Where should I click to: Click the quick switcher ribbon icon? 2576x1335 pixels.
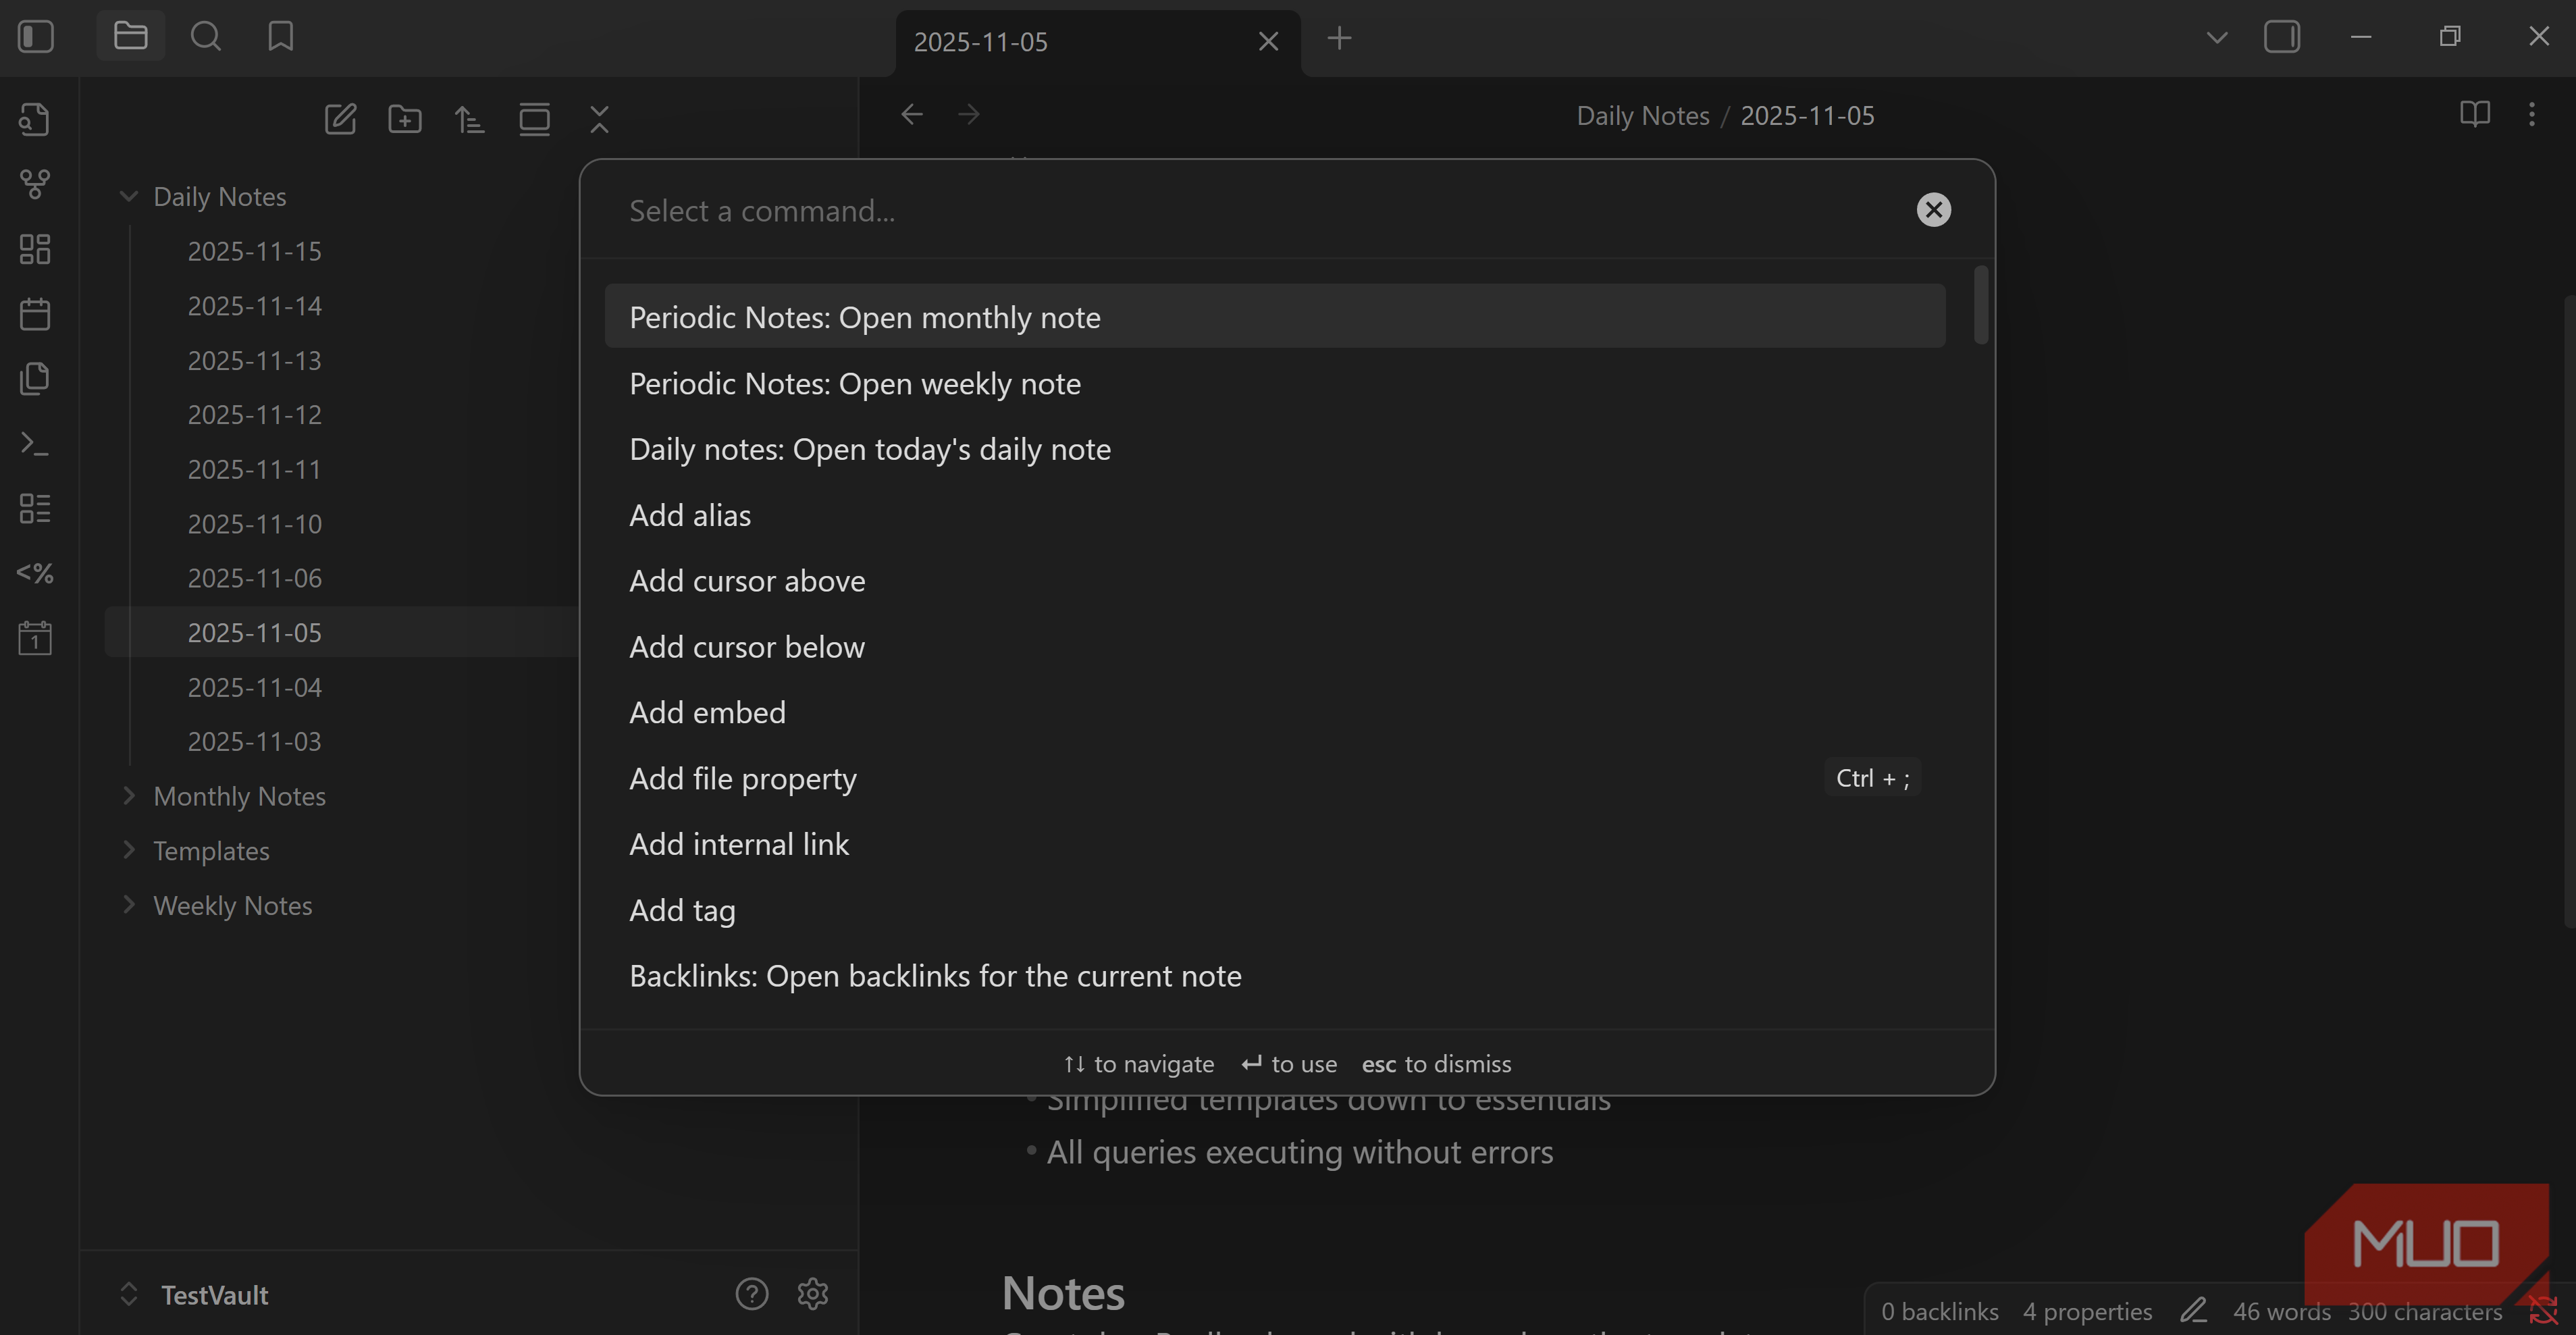point(35,119)
